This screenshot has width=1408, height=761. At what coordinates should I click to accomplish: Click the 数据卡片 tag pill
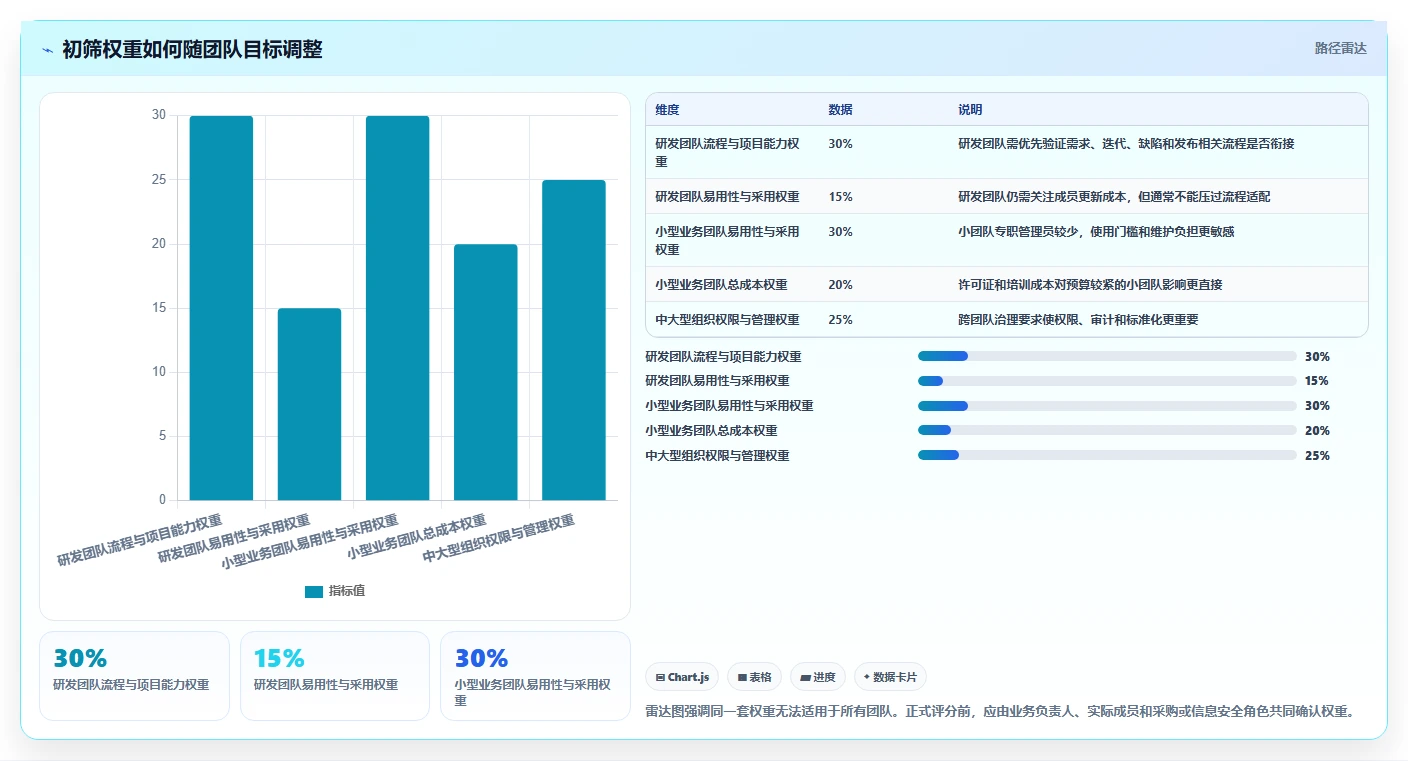890,677
